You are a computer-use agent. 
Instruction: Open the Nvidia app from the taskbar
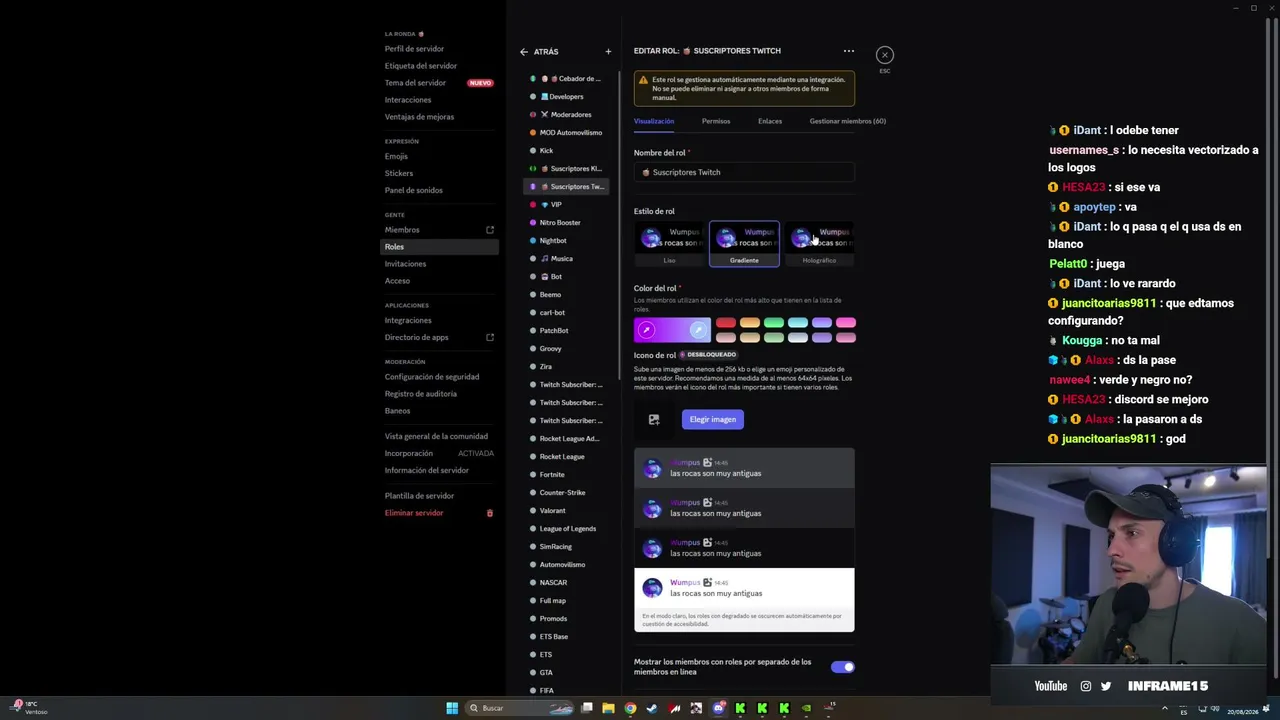806,708
